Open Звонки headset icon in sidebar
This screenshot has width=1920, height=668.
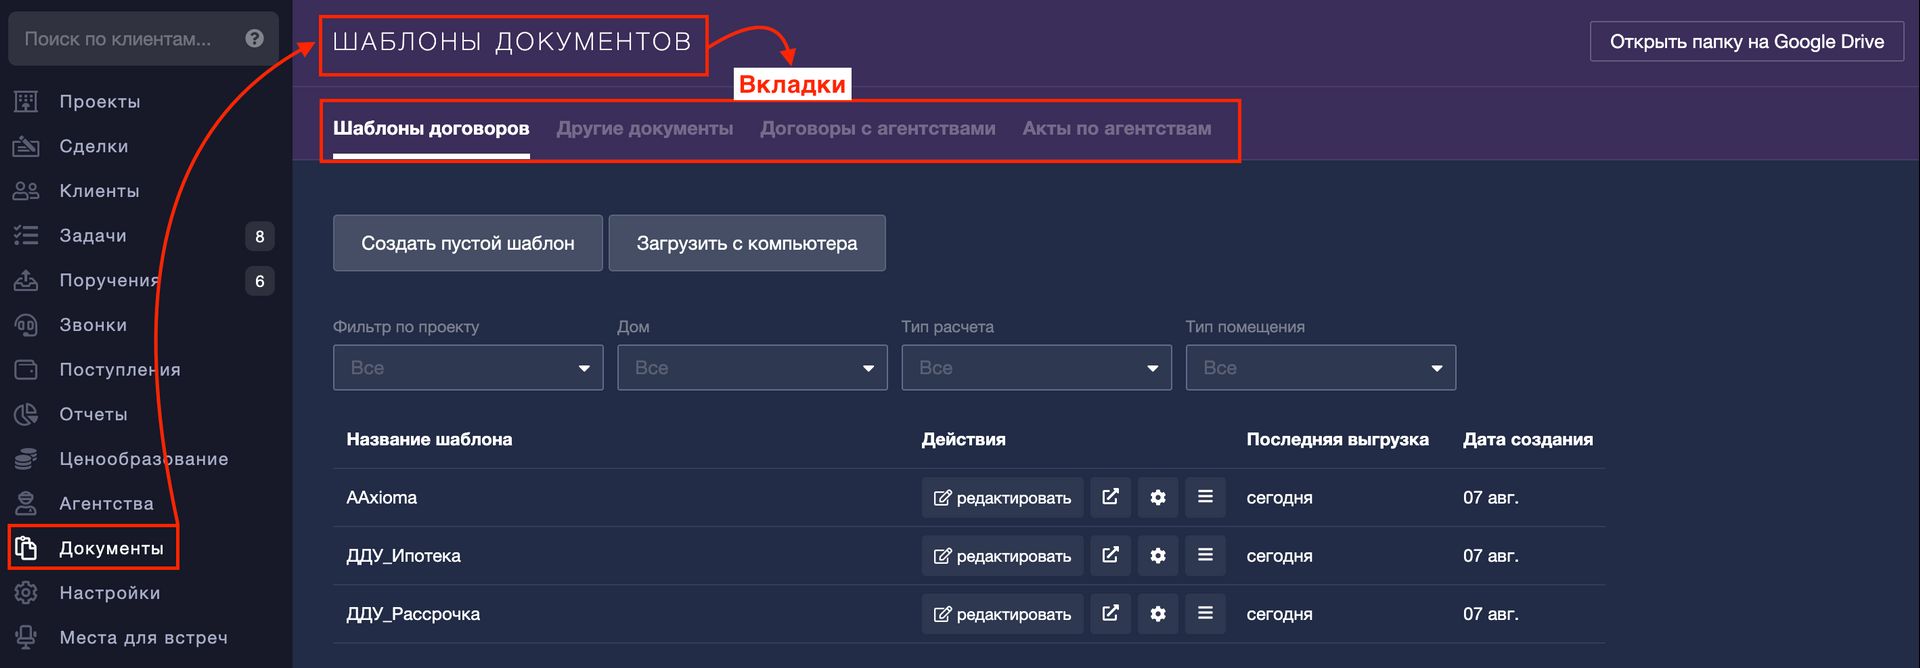(26, 325)
